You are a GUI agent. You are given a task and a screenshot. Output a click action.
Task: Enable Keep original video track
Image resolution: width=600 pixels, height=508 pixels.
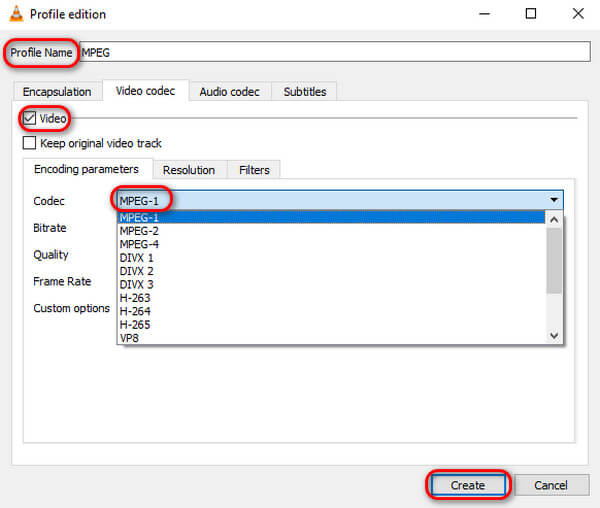29,143
